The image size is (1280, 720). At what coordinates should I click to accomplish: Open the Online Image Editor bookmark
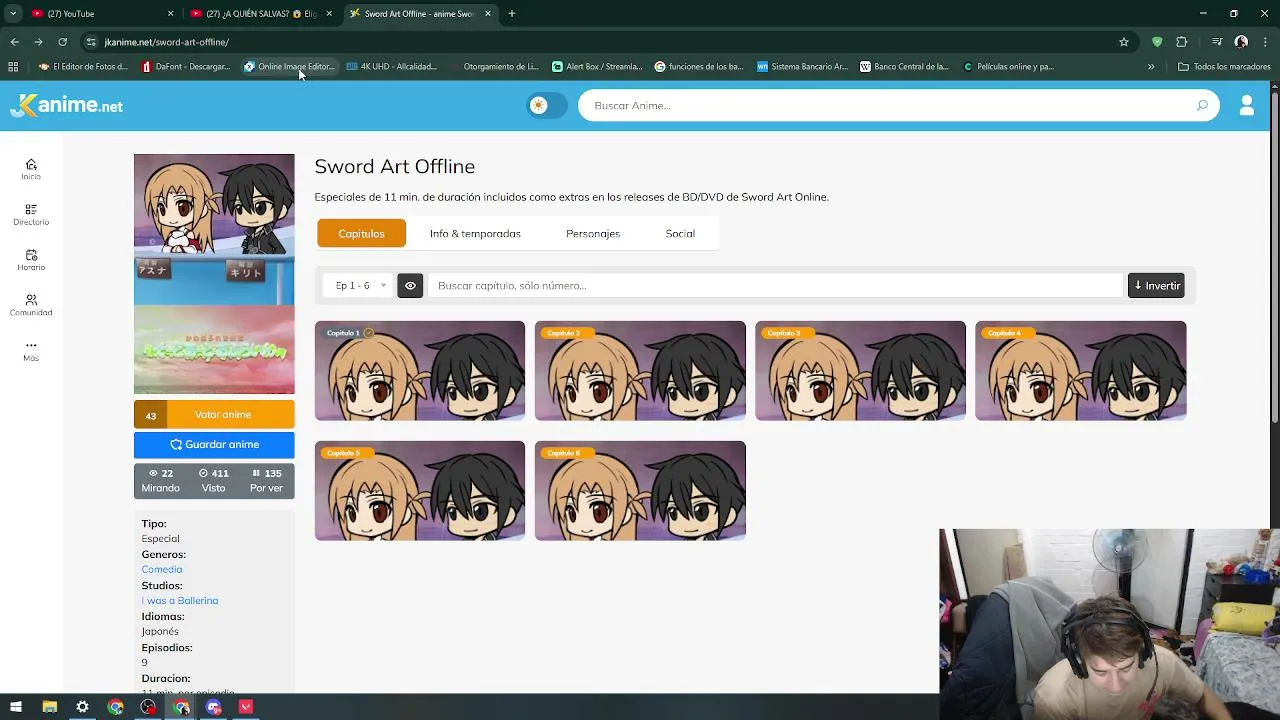click(x=289, y=67)
